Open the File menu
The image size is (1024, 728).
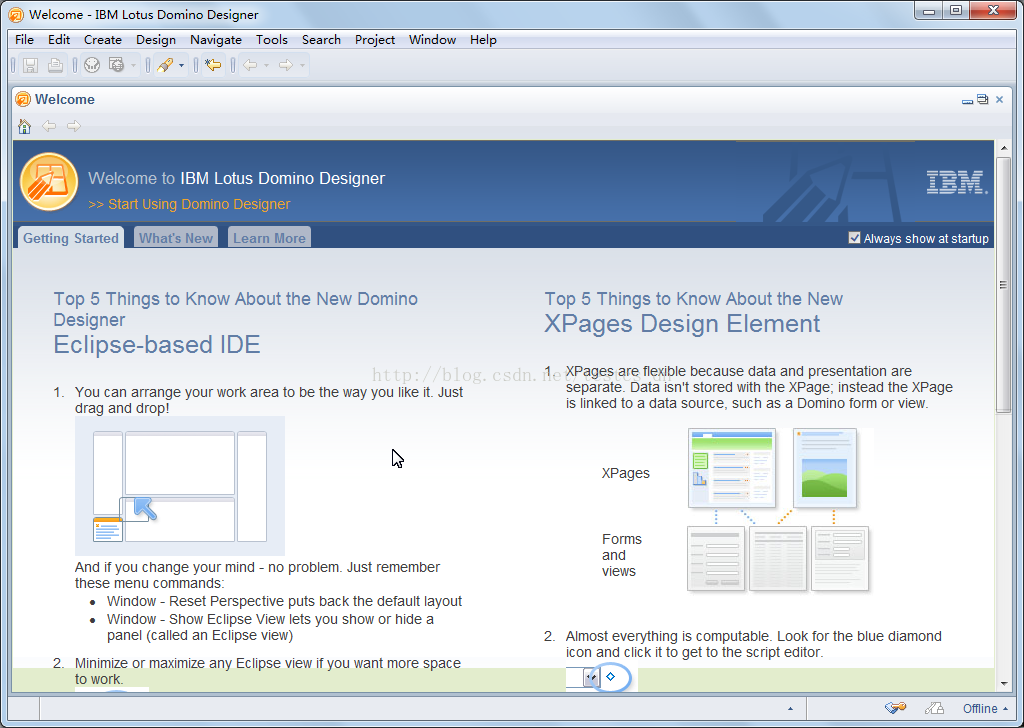24,40
